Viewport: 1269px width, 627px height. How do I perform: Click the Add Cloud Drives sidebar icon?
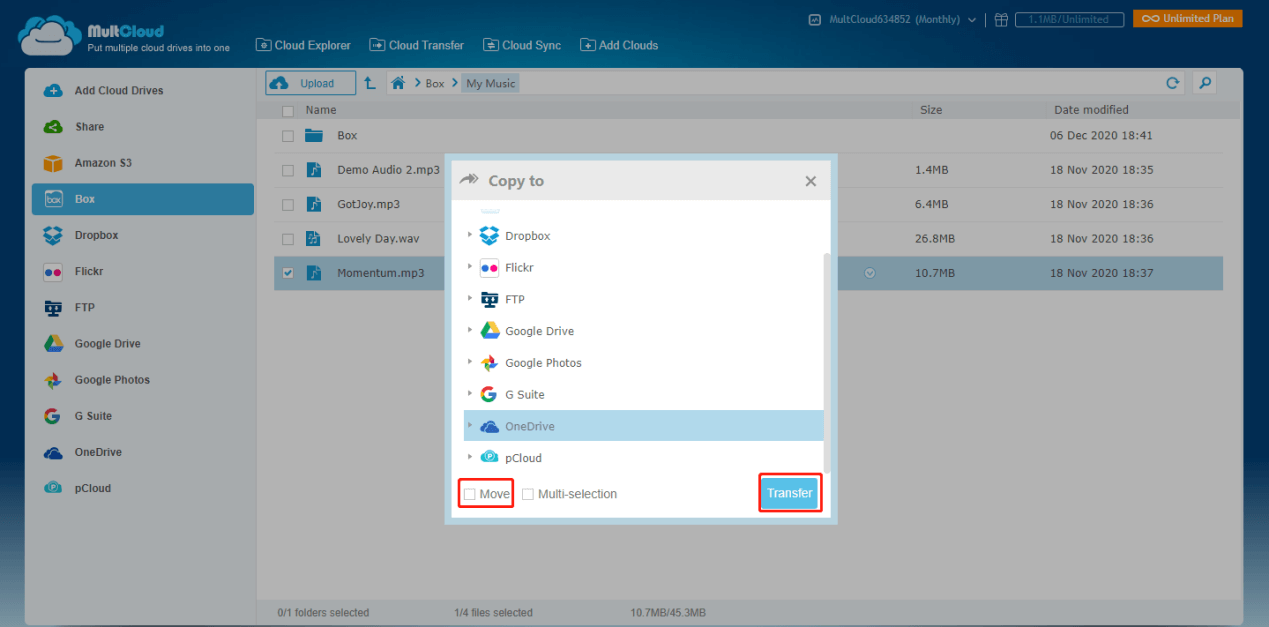[53, 91]
